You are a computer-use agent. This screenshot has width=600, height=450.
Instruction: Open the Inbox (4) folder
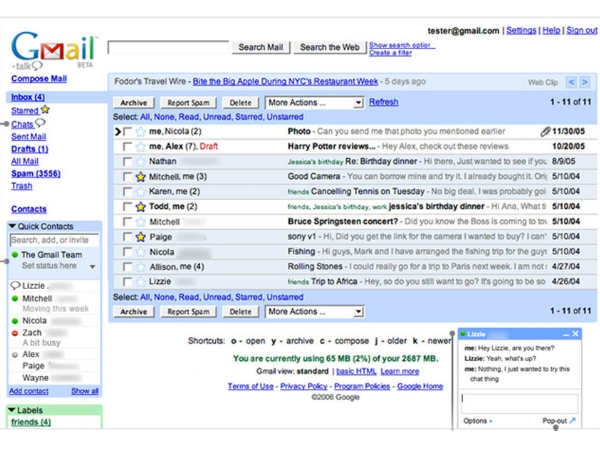tap(28, 97)
